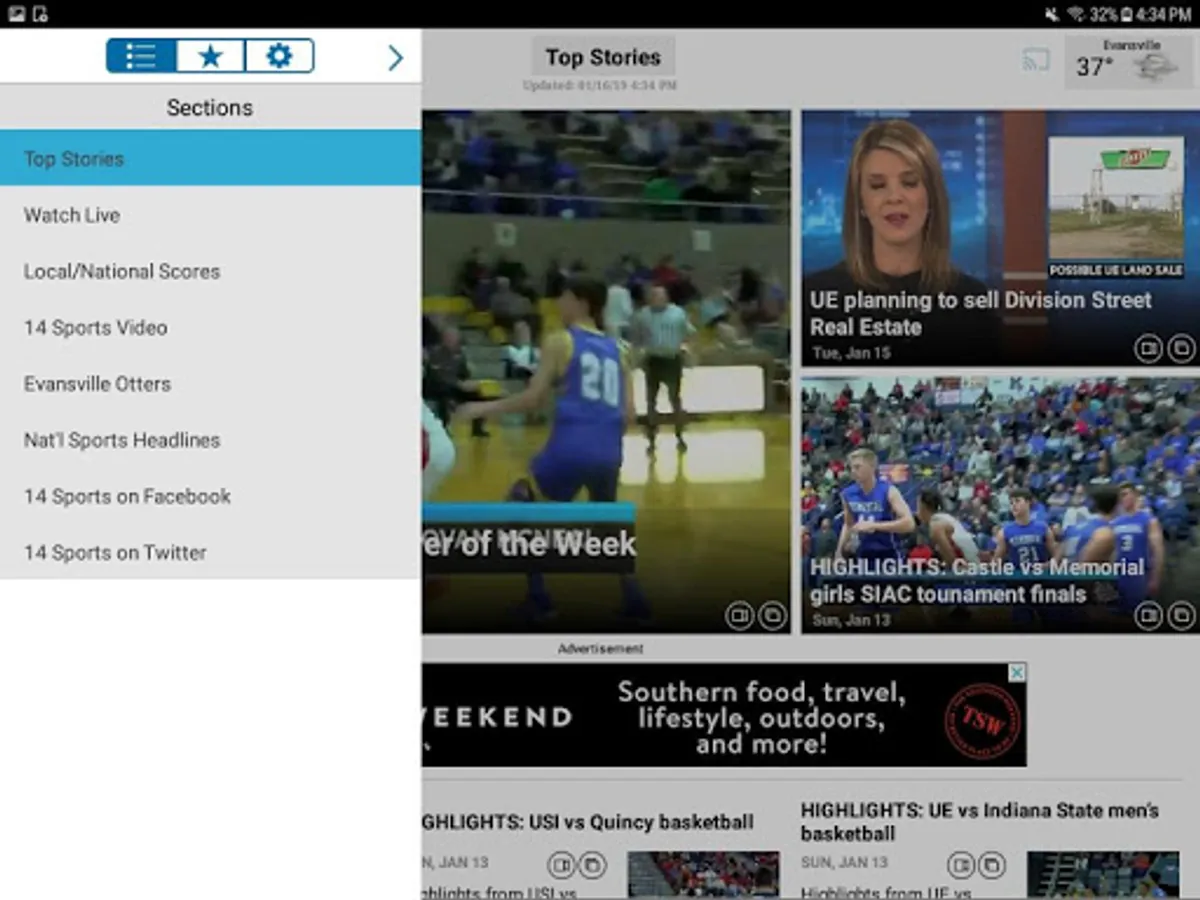Open the gear settings tab
The height and width of the screenshot is (900, 1200).
pos(279,56)
